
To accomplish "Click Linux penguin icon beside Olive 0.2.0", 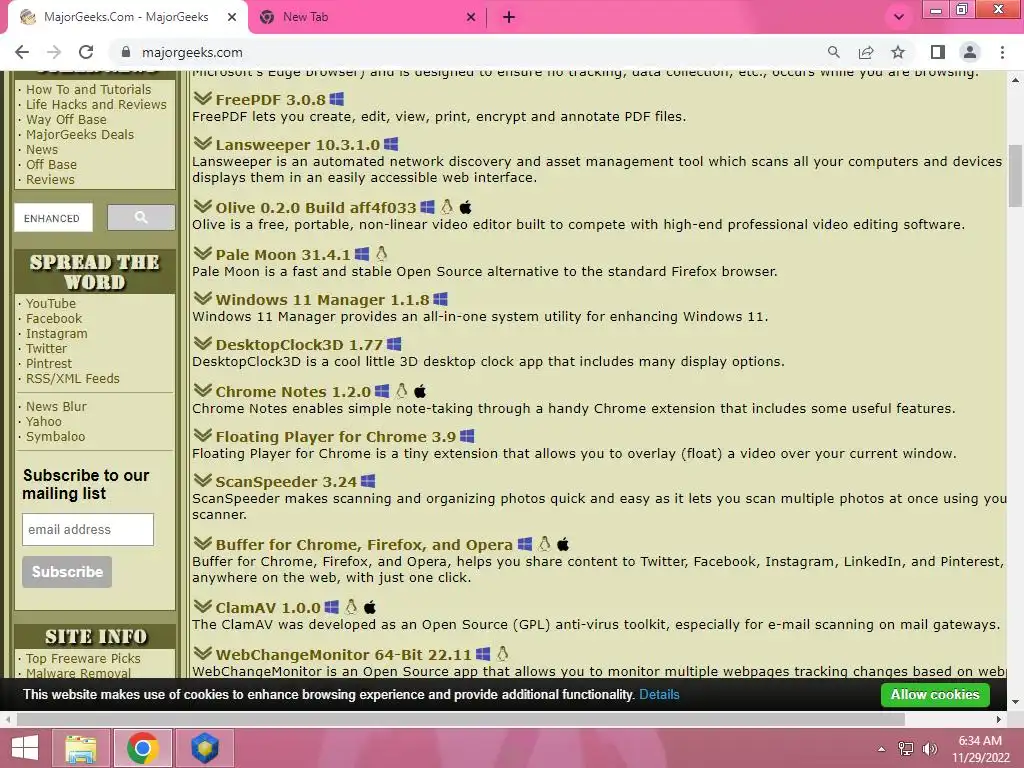I will point(447,207).
